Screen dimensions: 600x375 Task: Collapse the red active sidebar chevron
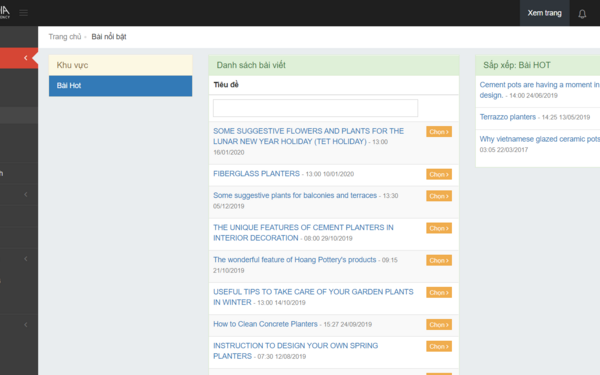coord(26,58)
